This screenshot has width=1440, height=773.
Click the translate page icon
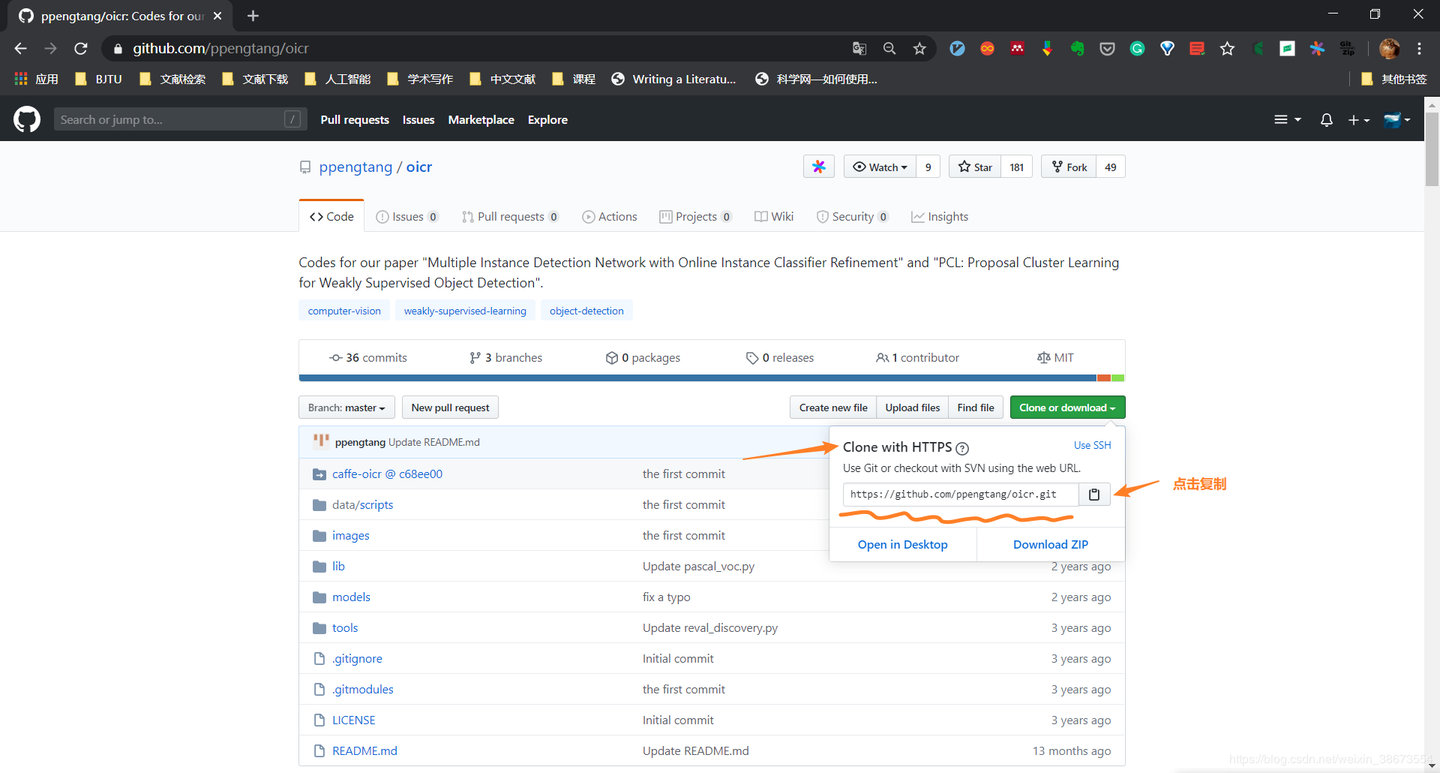[859, 48]
